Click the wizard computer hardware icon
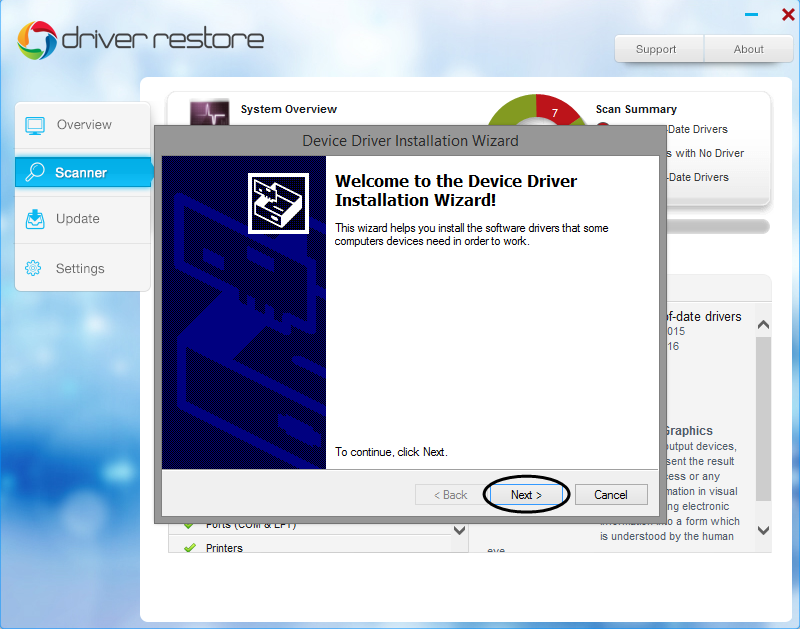This screenshot has height=629, width=800. [x=278, y=203]
